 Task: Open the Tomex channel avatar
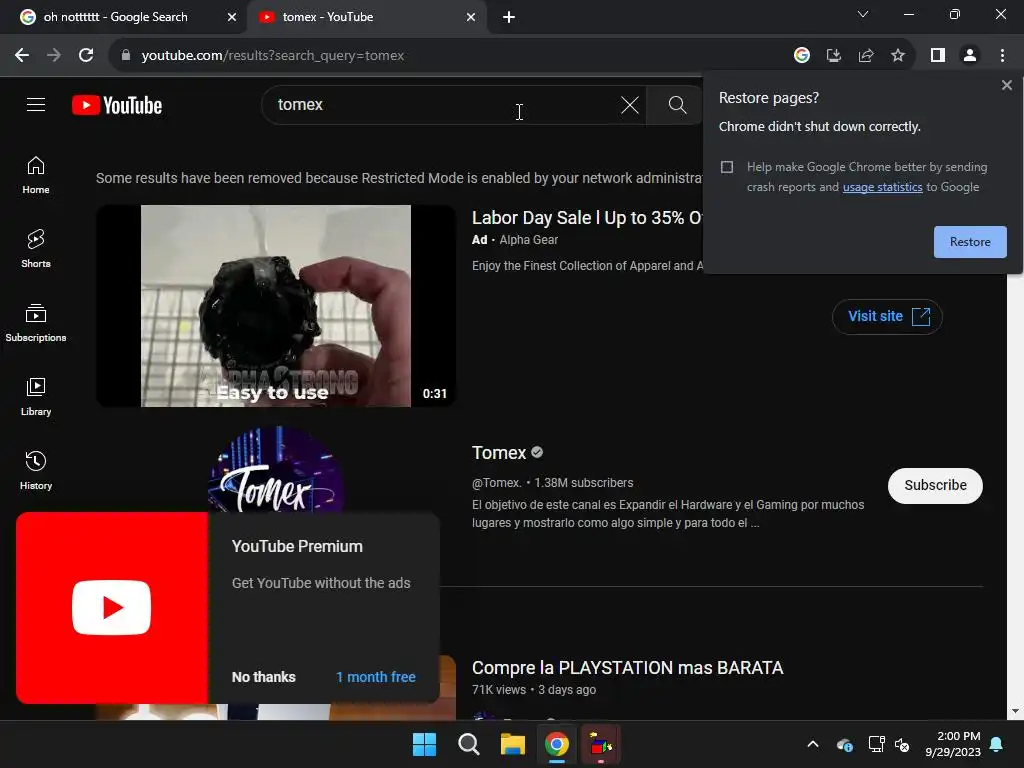[x=276, y=469]
